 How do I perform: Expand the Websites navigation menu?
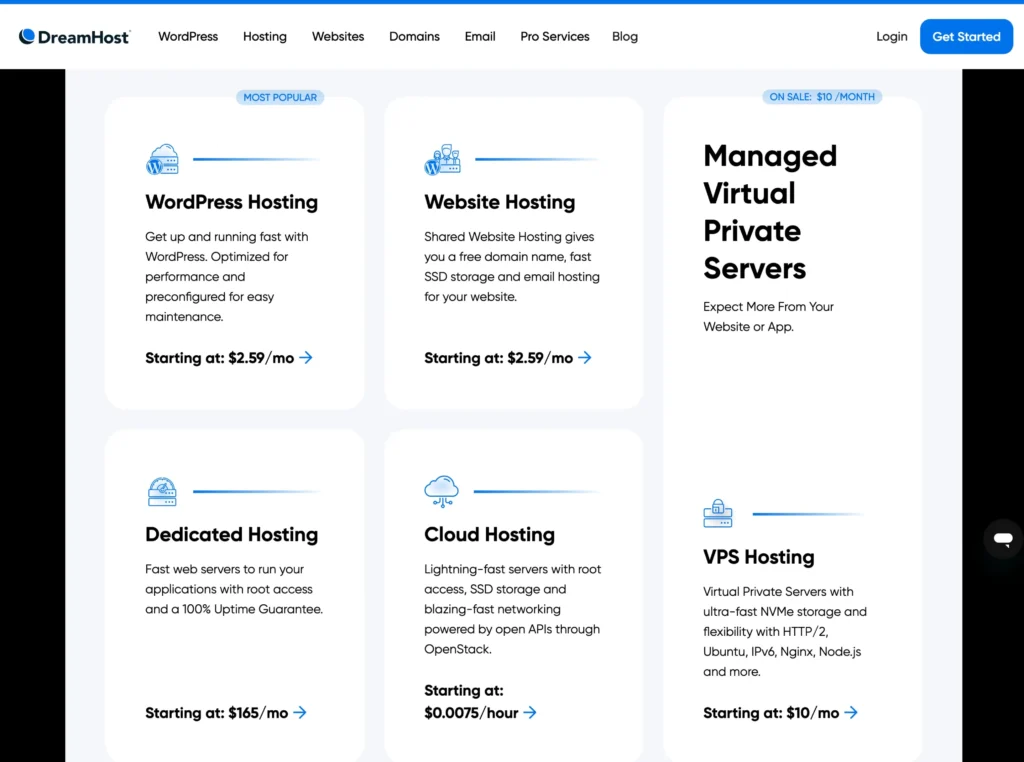coord(338,37)
